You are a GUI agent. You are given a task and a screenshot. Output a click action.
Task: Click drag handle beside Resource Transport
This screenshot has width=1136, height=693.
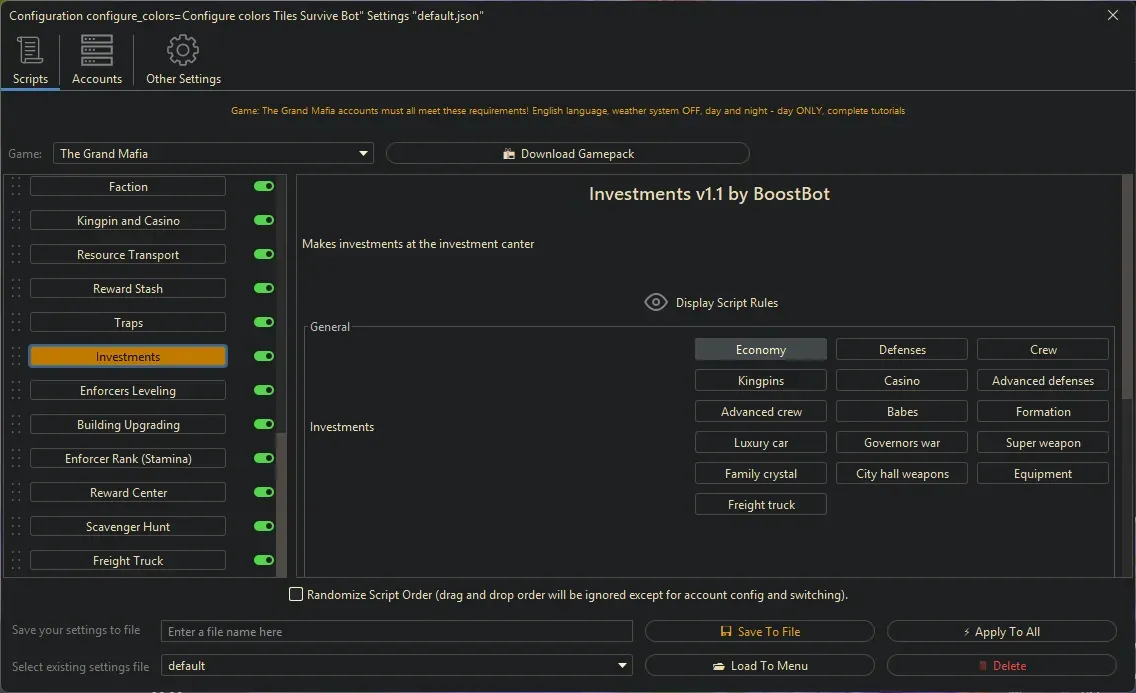coord(16,255)
